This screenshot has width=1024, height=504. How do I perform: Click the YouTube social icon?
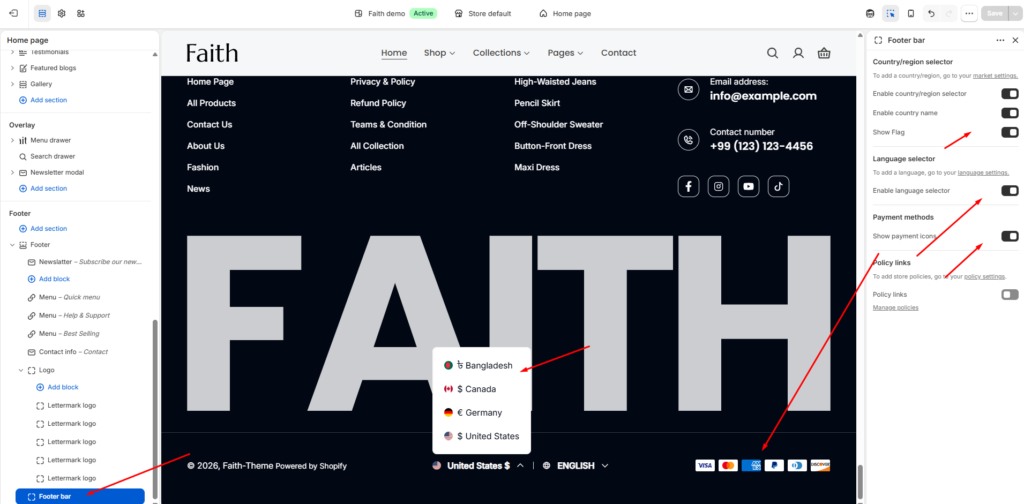[x=748, y=187]
